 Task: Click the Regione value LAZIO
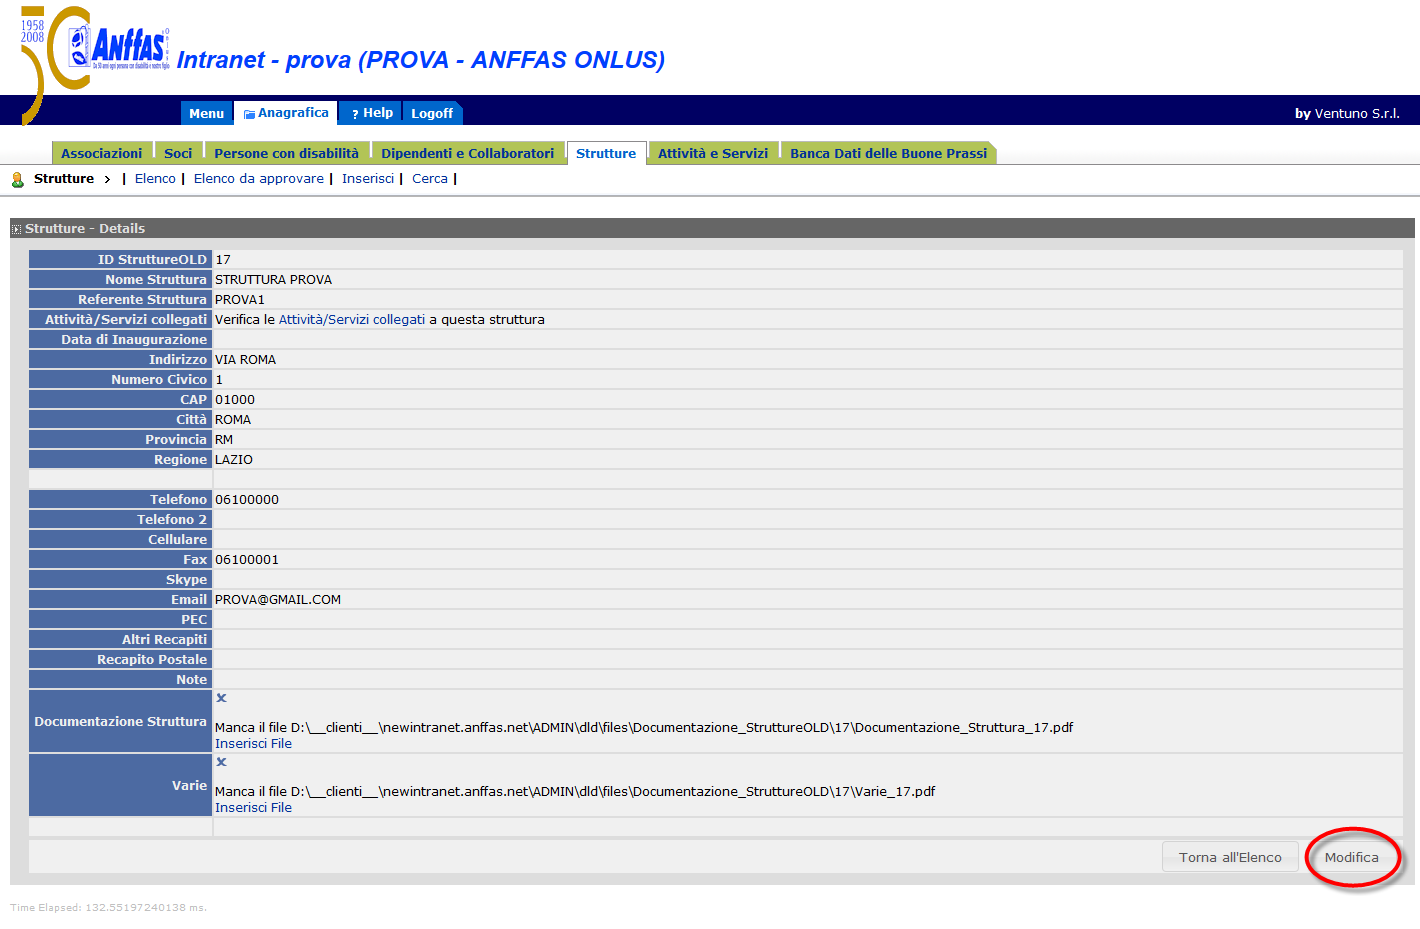234,460
